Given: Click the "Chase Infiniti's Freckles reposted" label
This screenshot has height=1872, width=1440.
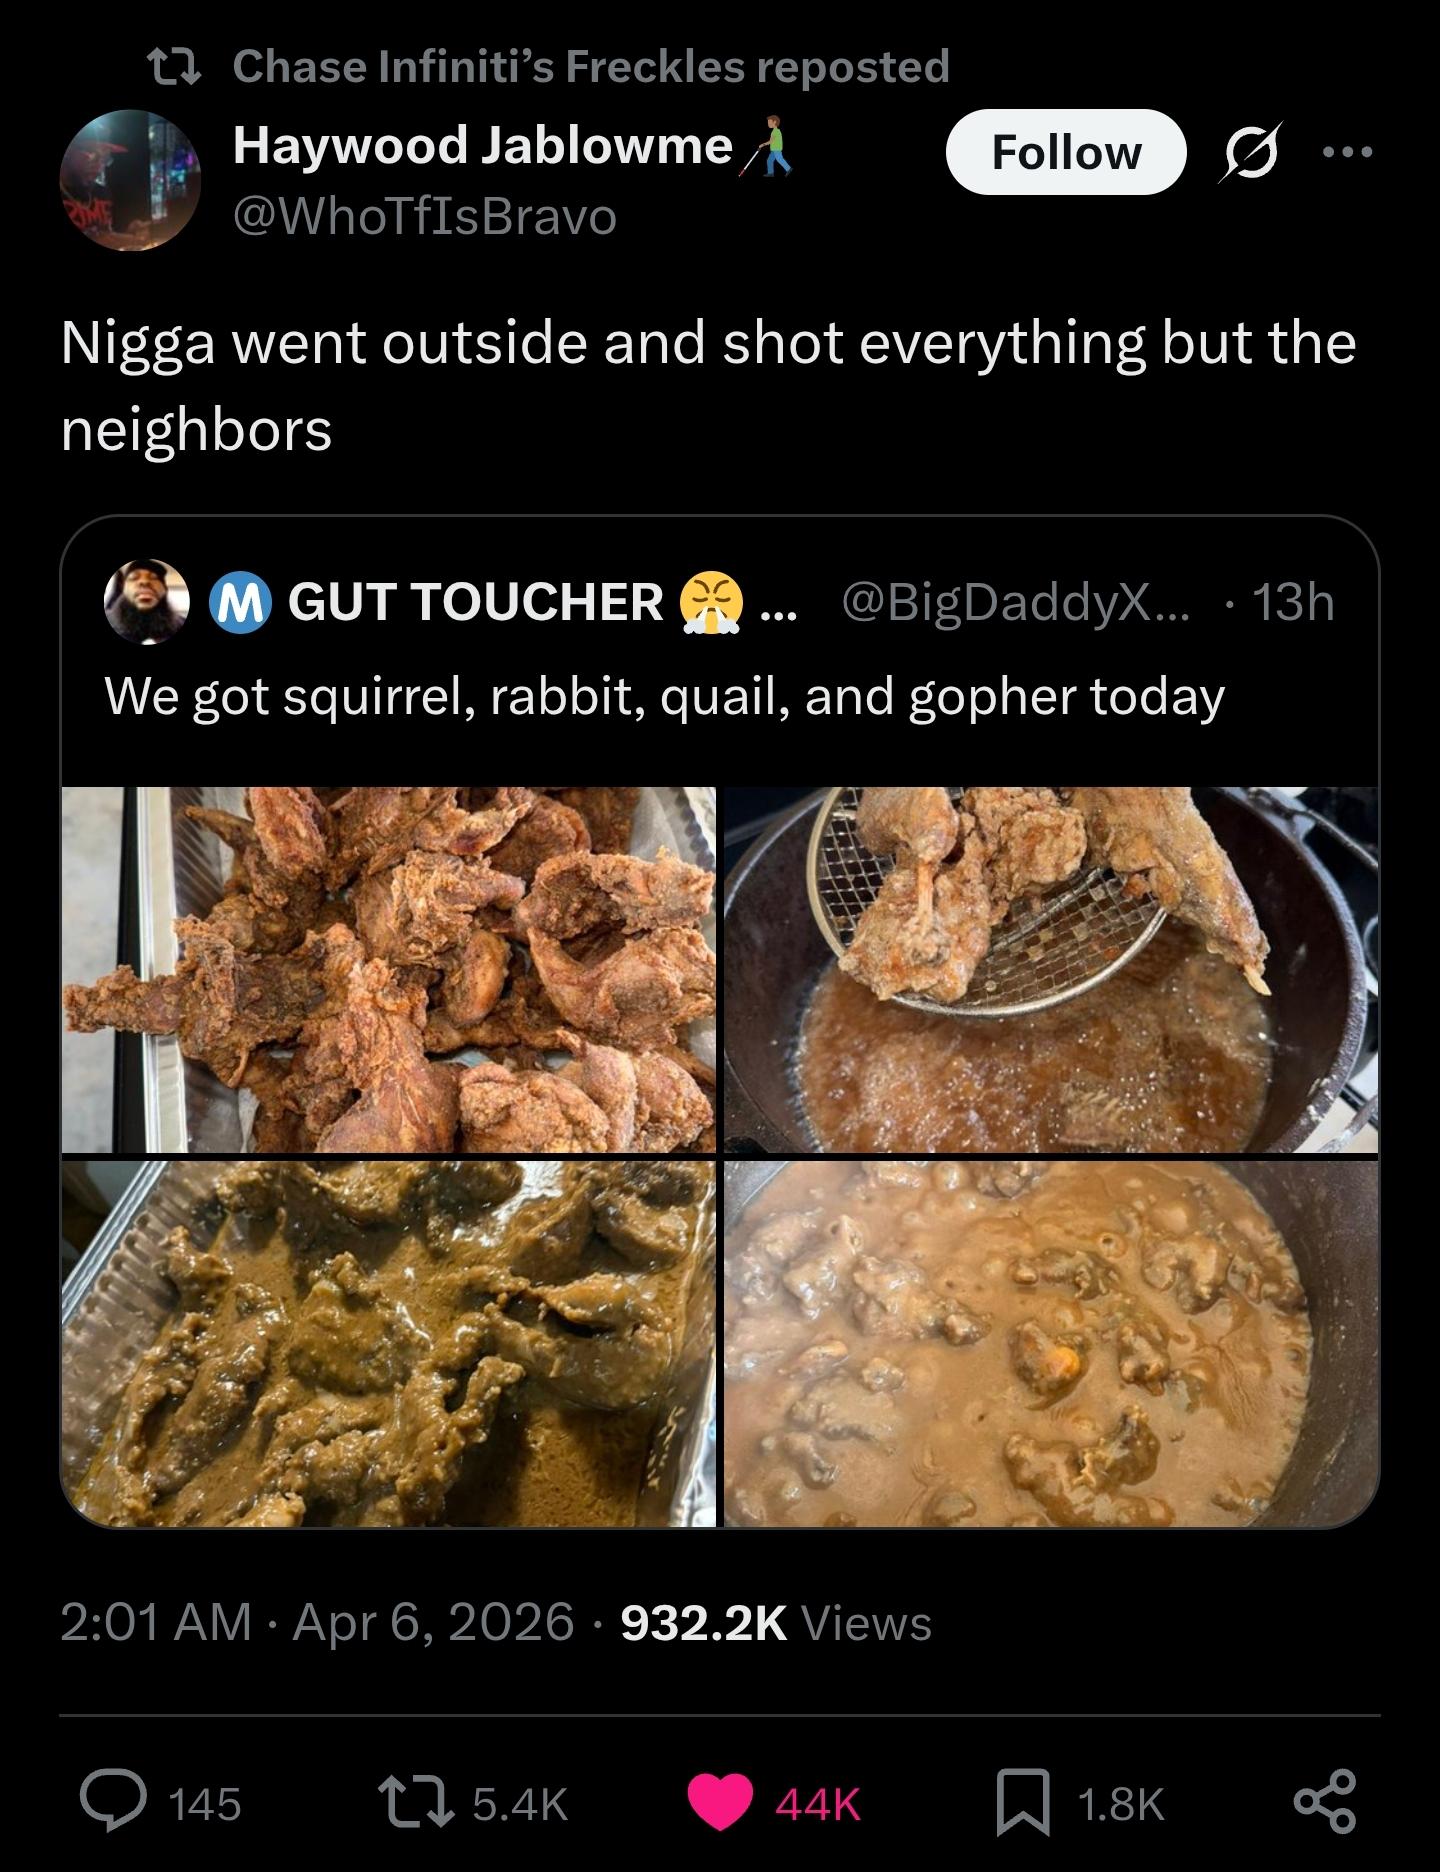Looking at the screenshot, I should click(x=590, y=66).
